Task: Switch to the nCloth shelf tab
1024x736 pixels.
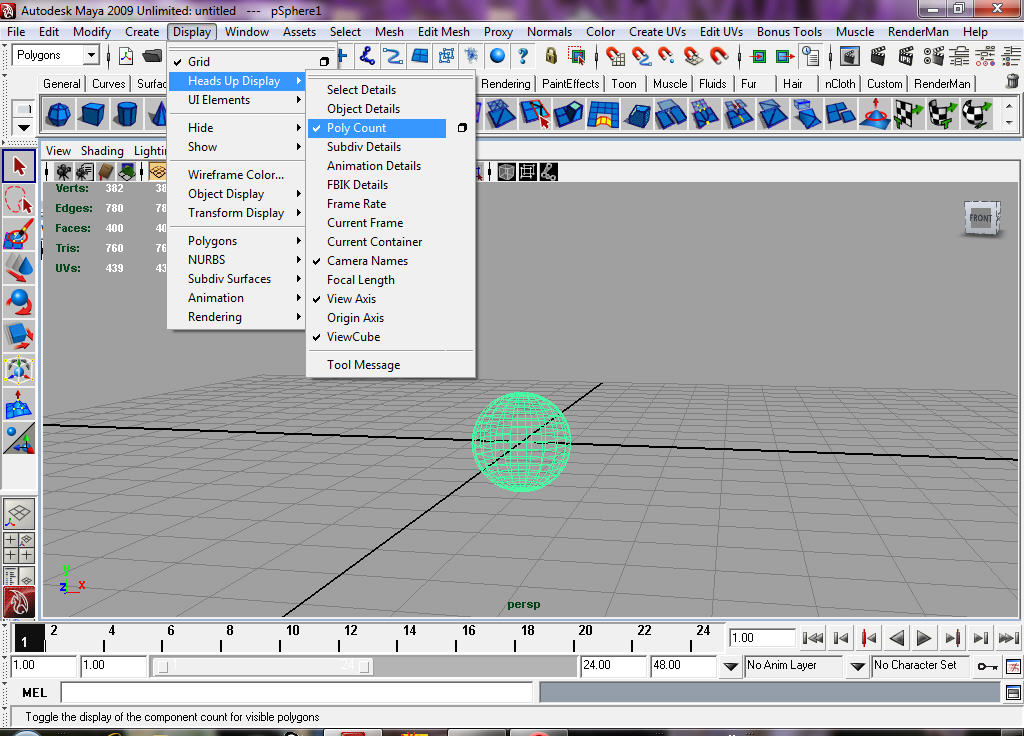Action: pyautogui.click(x=839, y=84)
